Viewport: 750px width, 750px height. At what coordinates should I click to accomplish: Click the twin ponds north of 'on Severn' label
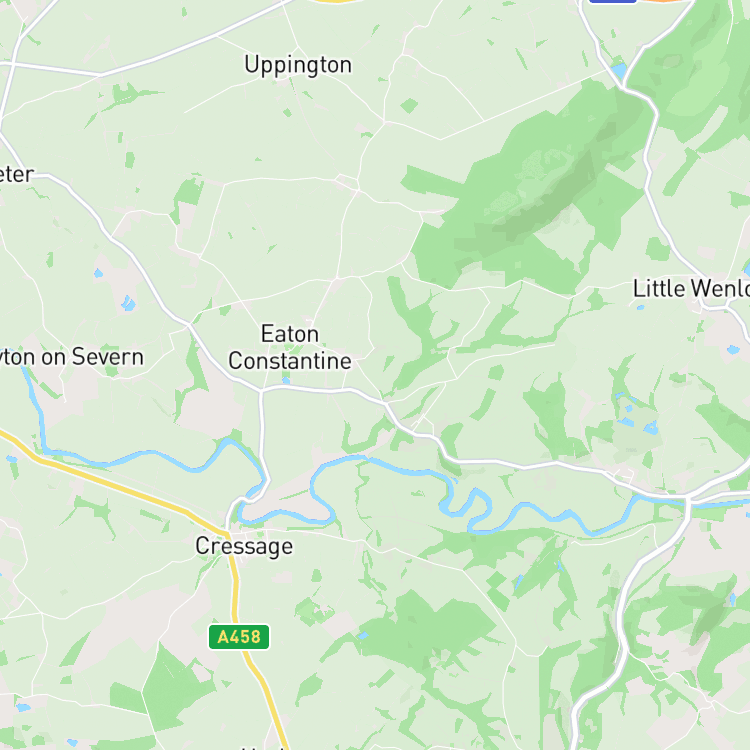pos(128,303)
